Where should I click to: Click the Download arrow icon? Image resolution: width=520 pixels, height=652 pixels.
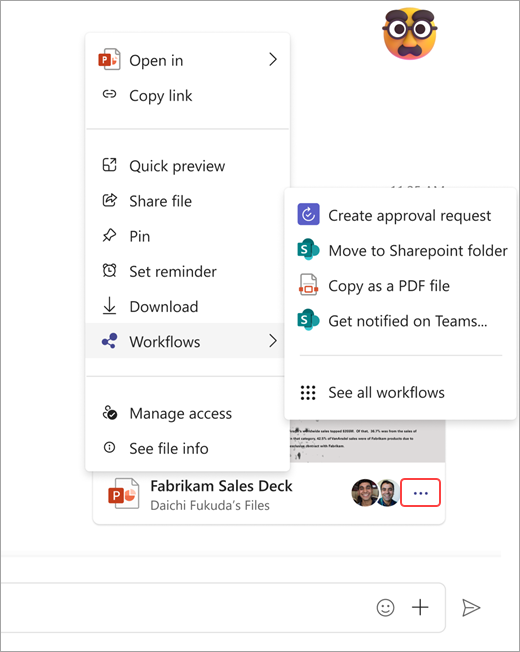[109, 306]
